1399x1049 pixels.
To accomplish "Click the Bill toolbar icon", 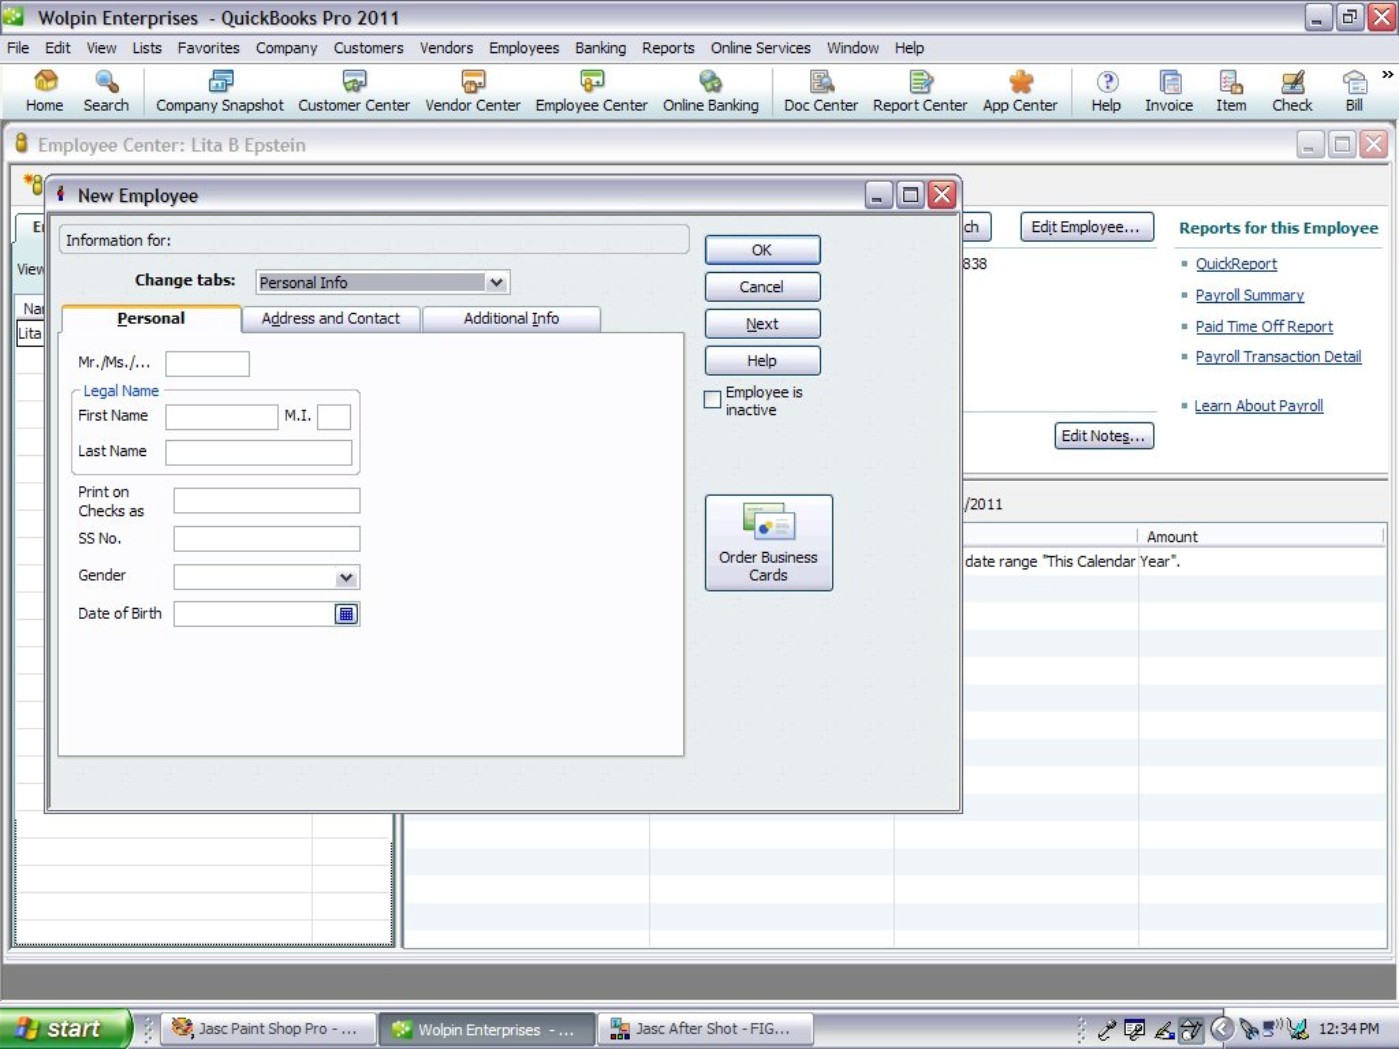I will [x=1354, y=91].
